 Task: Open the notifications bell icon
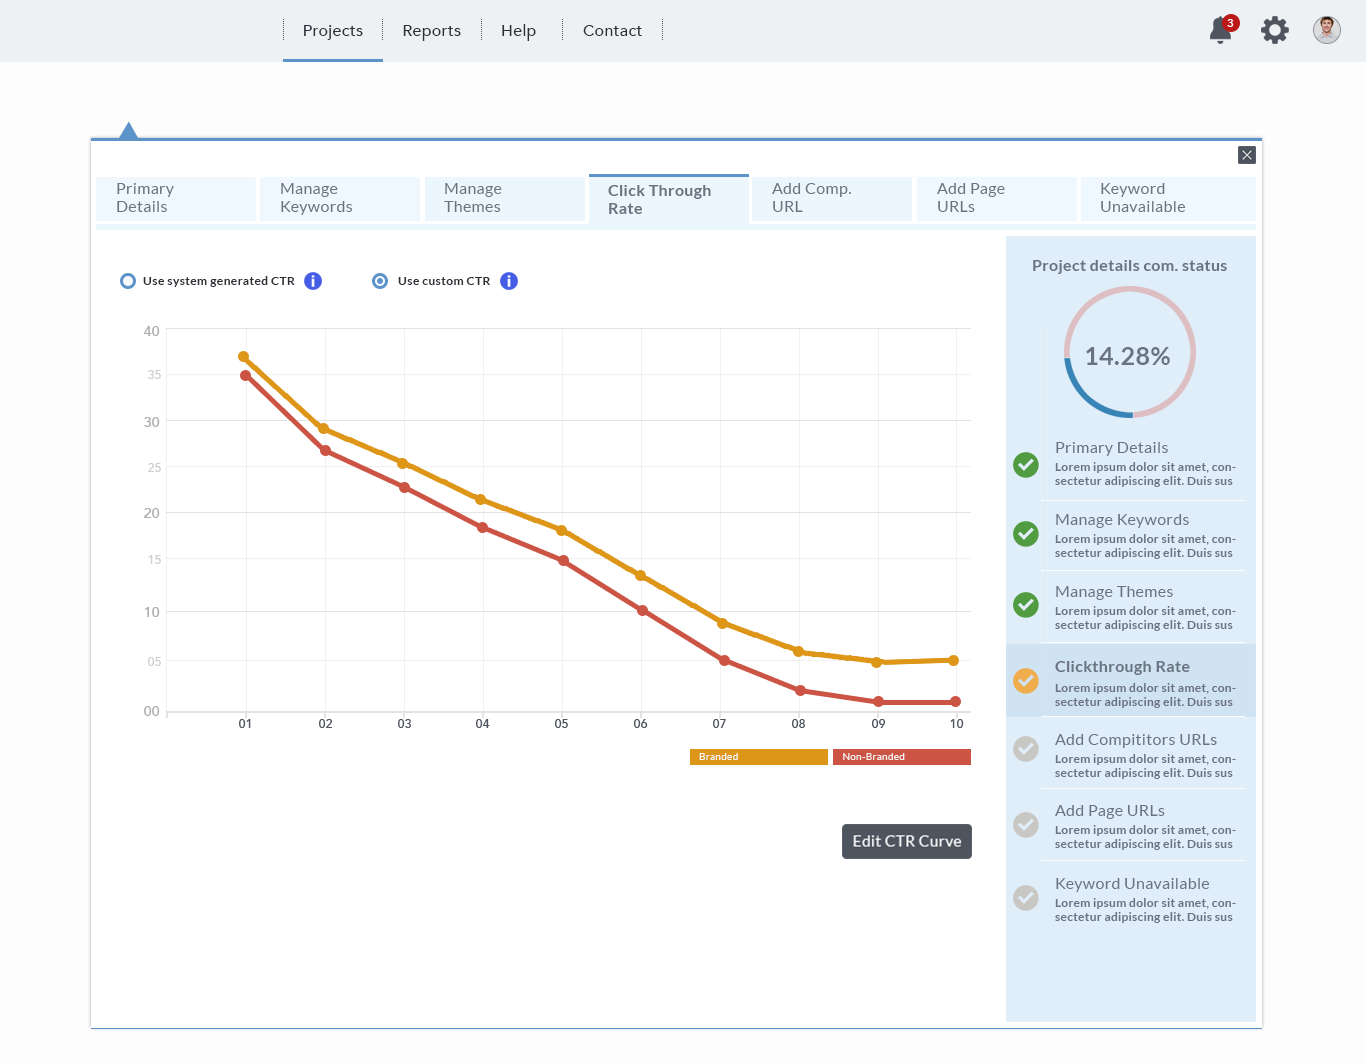1222,30
